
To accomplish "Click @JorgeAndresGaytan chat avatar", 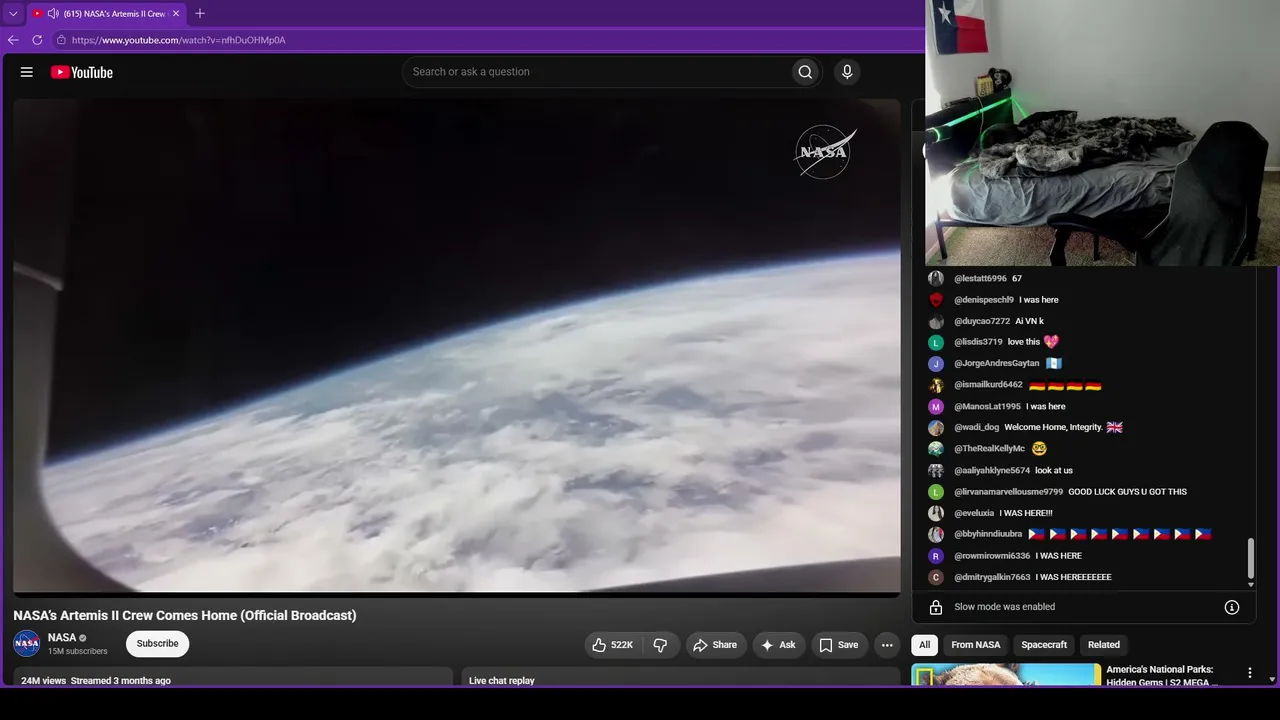I will click(x=936, y=364).
